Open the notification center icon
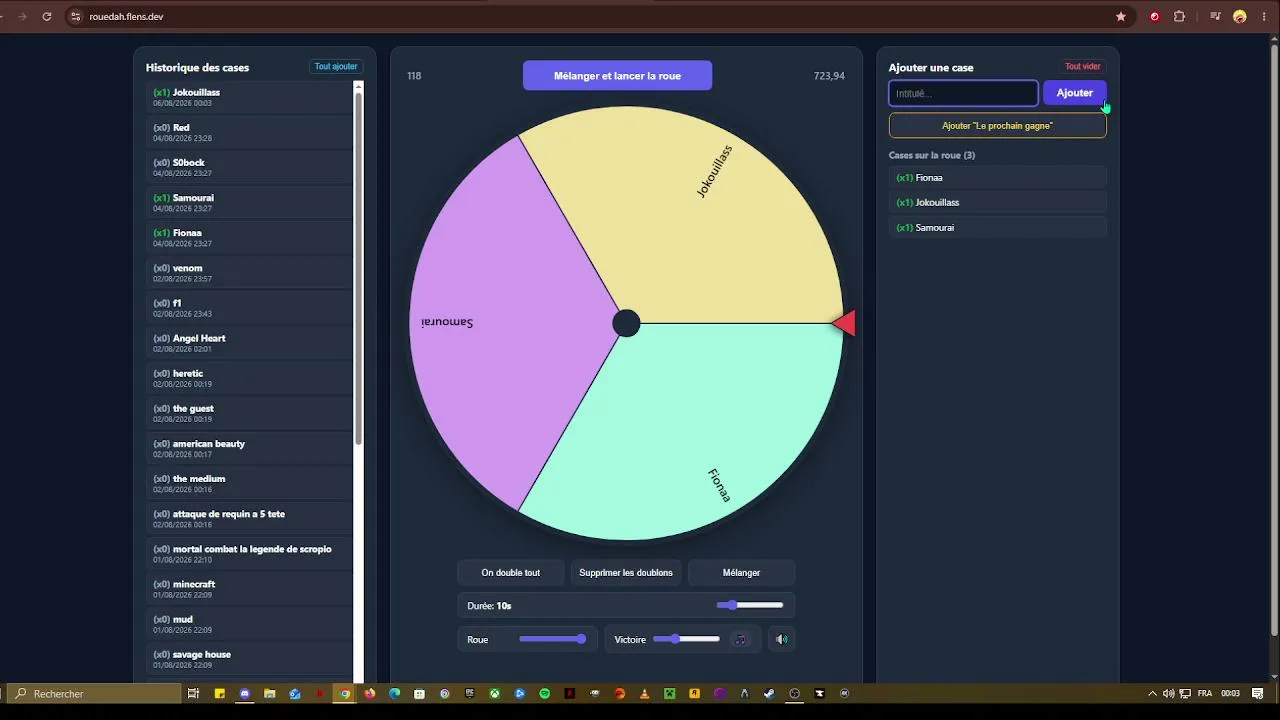The width and height of the screenshot is (1280, 720). pyautogui.click(x=1258, y=693)
